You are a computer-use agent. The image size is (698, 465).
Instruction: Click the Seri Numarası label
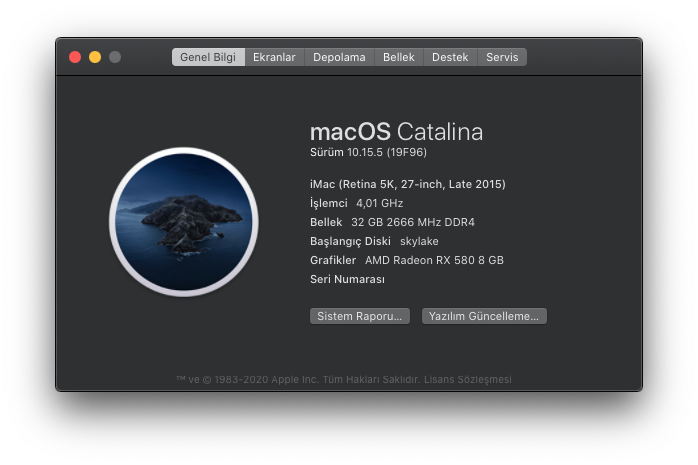tap(347, 279)
